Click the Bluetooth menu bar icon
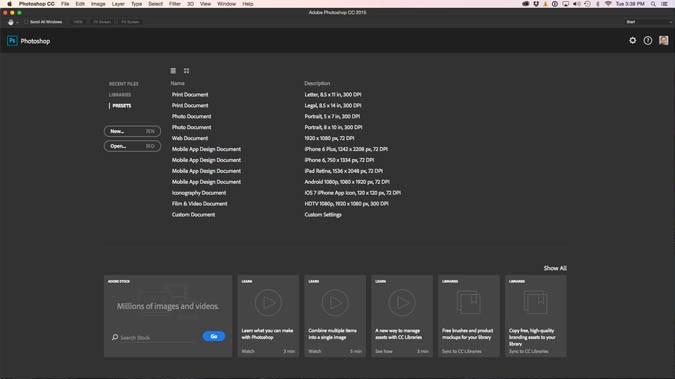The height and width of the screenshot is (379, 675). coord(598,4)
